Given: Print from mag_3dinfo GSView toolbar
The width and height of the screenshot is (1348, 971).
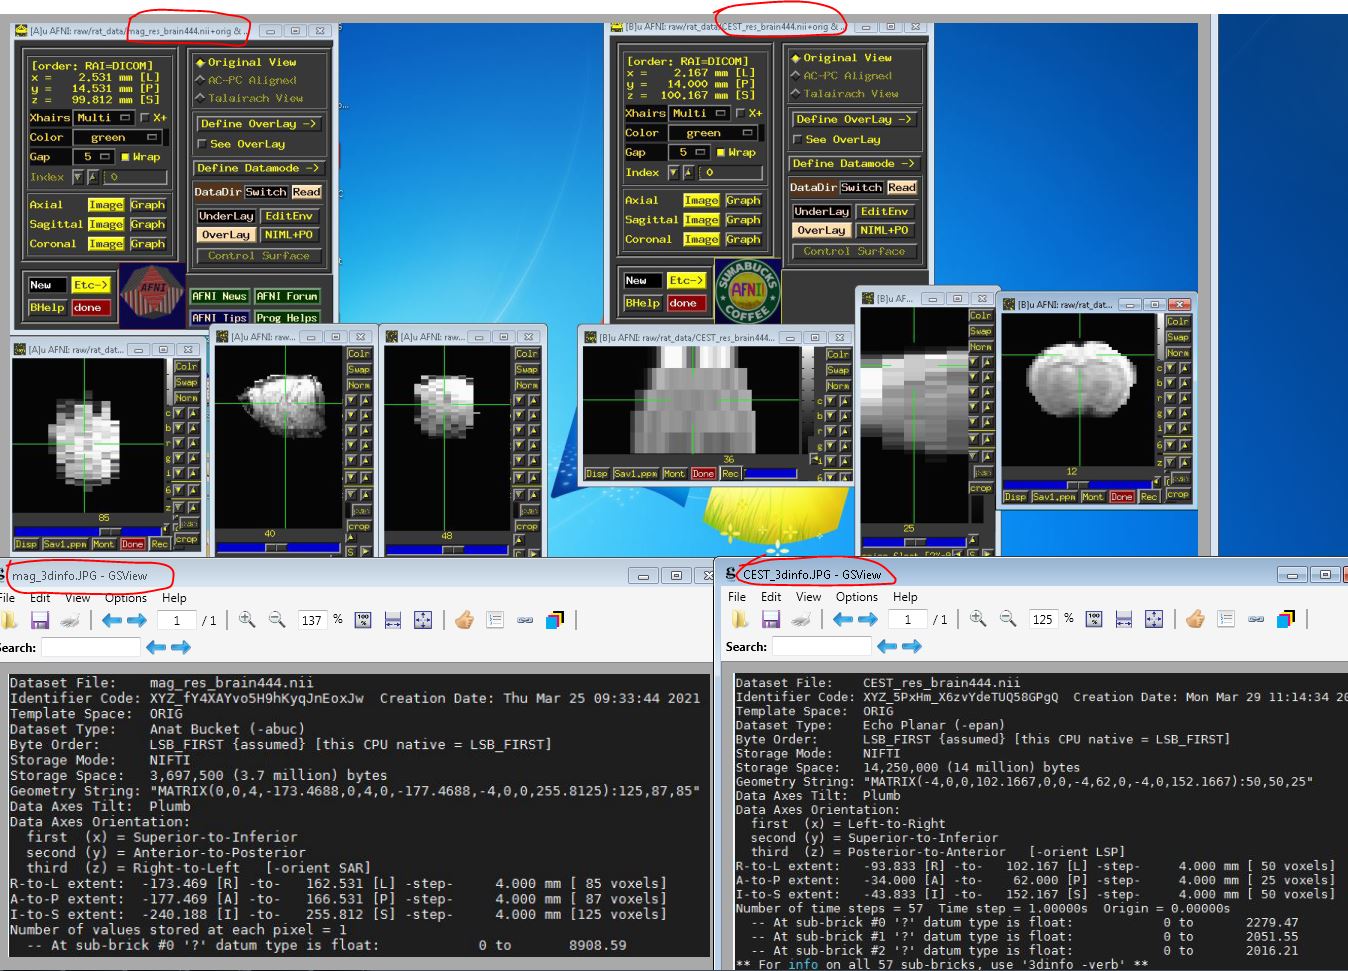Looking at the screenshot, I should [70, 620].
